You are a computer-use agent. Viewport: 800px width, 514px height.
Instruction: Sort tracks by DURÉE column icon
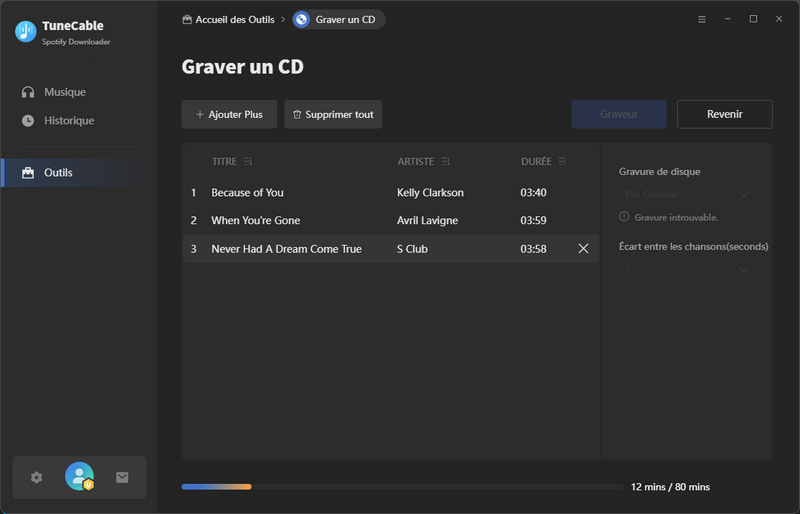(562, 161)
